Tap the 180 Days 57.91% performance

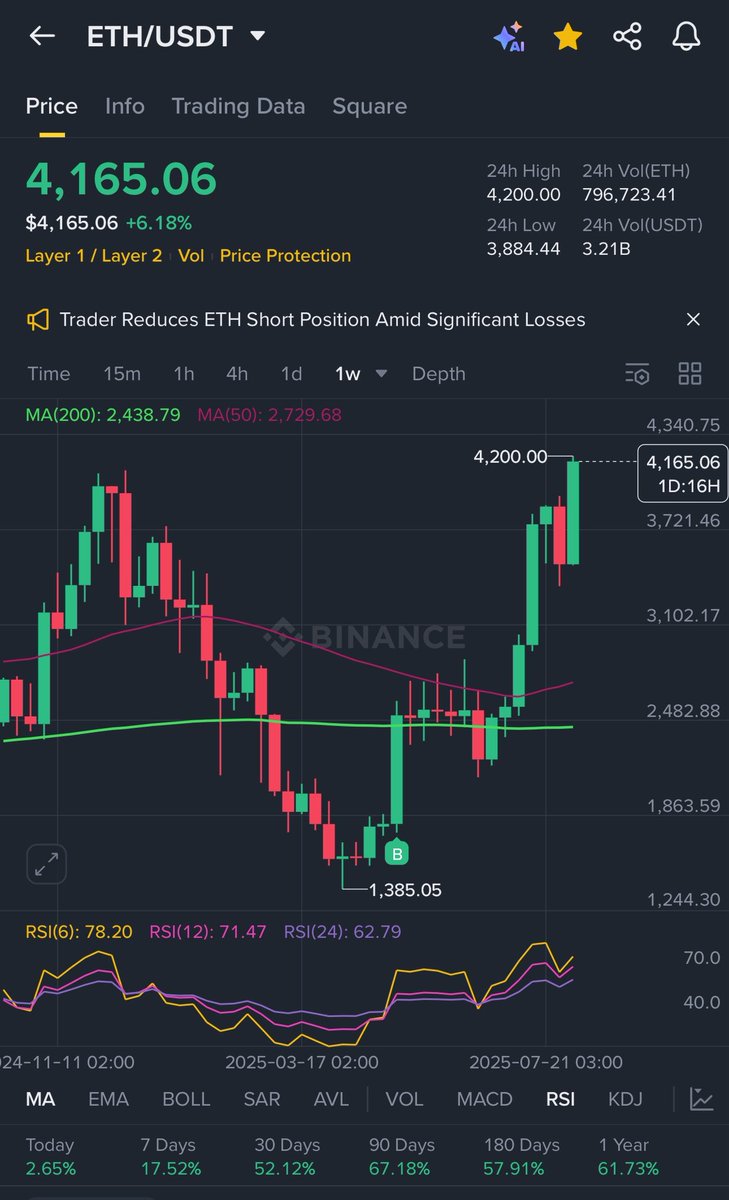[520, 1157]
